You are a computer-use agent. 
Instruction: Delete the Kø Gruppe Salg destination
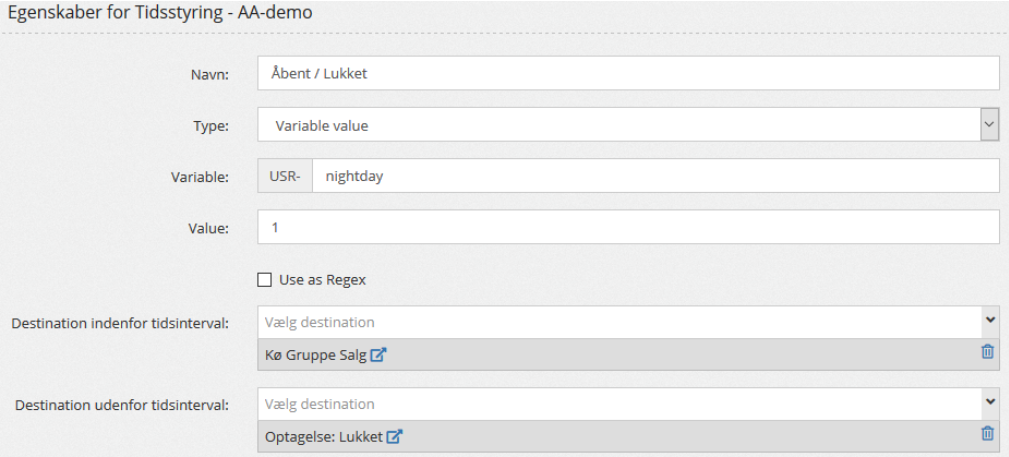coord(987,352)
